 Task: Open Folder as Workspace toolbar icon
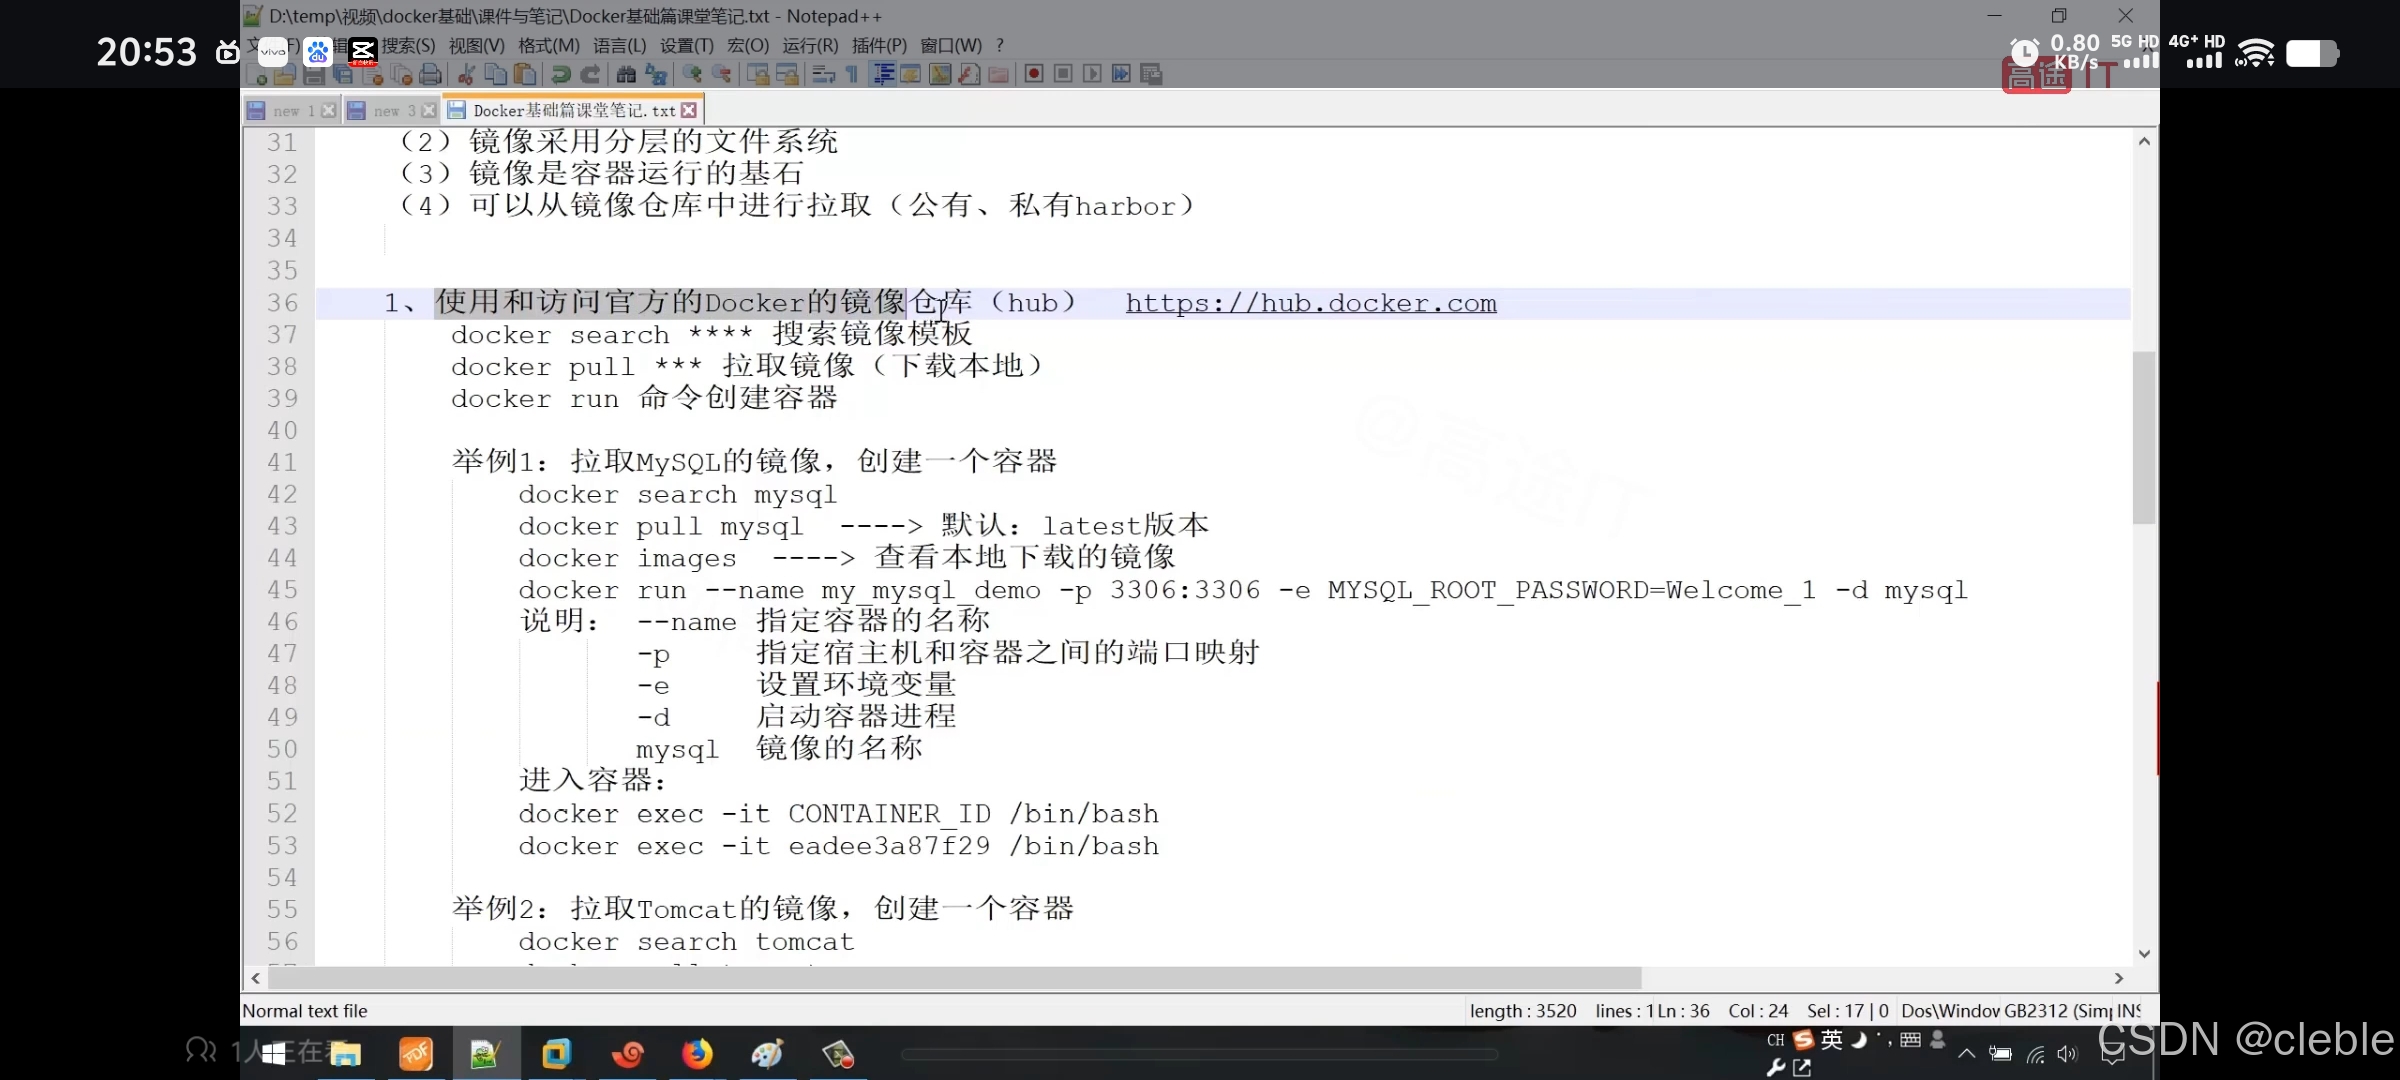(998, 74)
